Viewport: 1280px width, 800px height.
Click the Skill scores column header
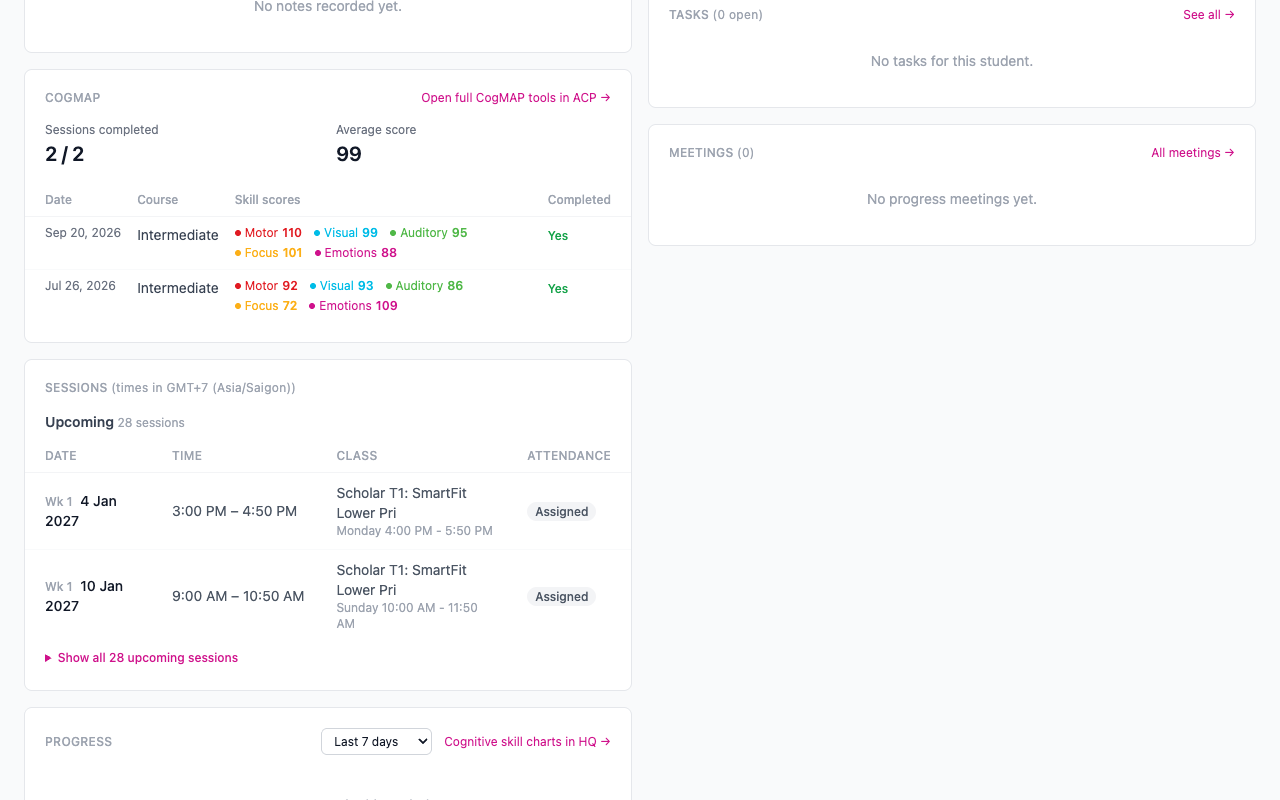click(268, 200)
